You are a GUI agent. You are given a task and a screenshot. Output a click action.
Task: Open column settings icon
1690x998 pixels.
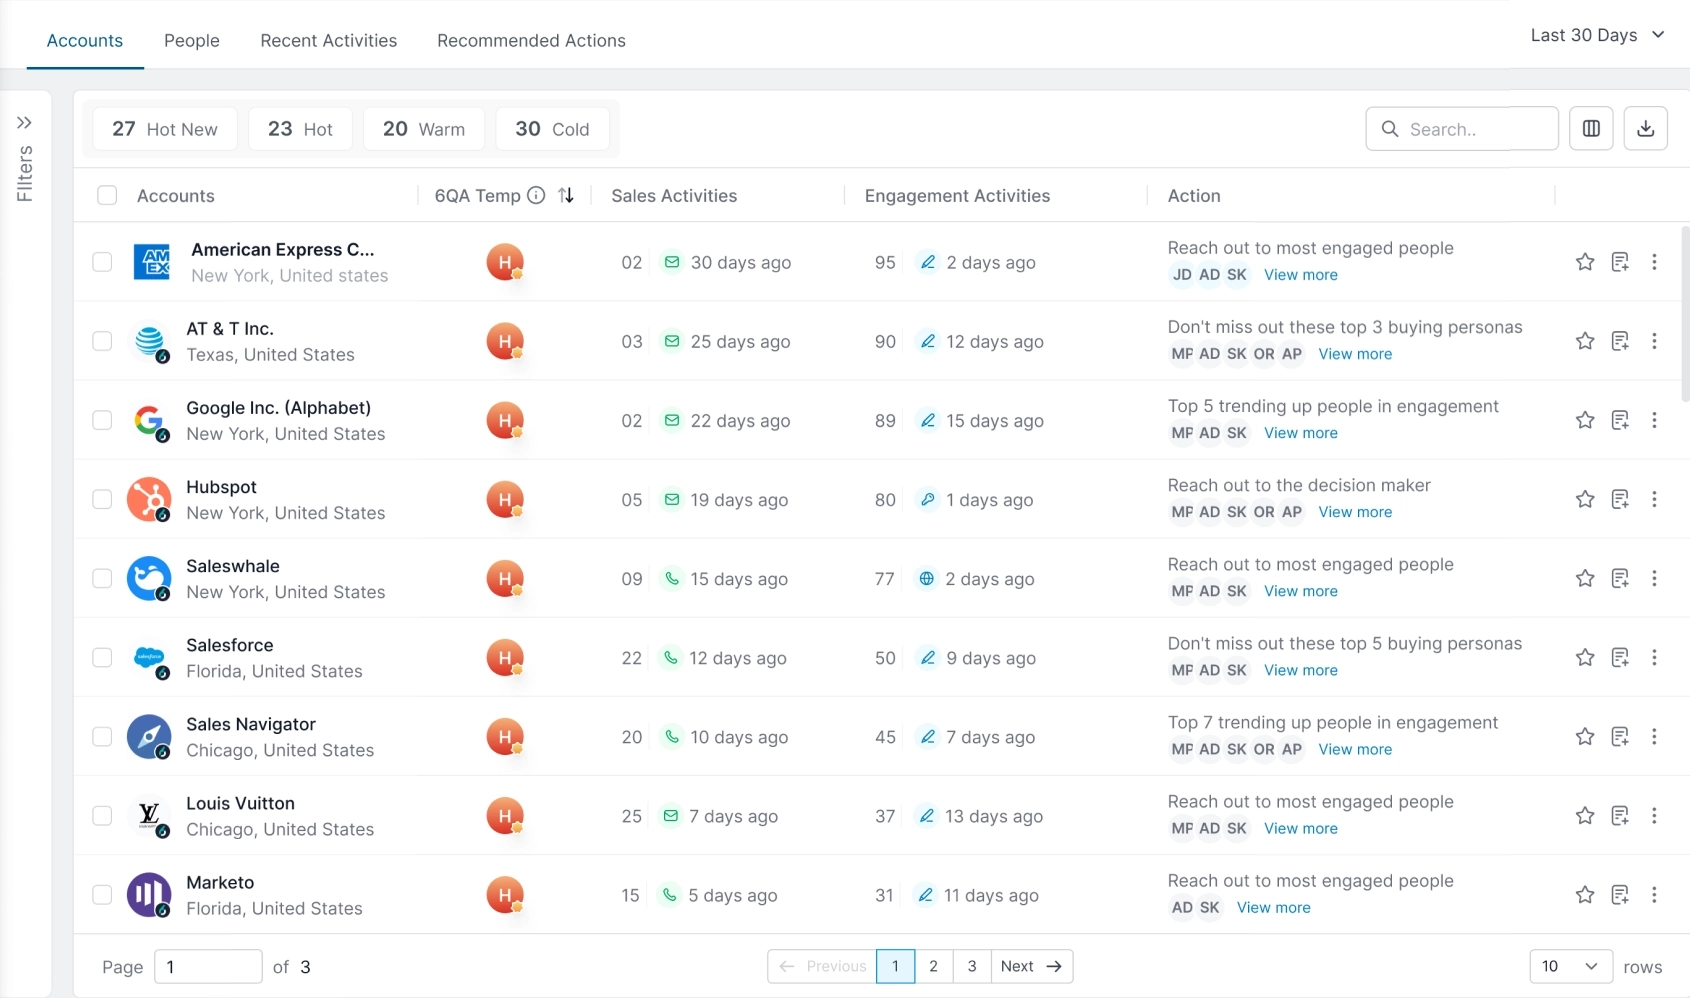coord(1591,128)
